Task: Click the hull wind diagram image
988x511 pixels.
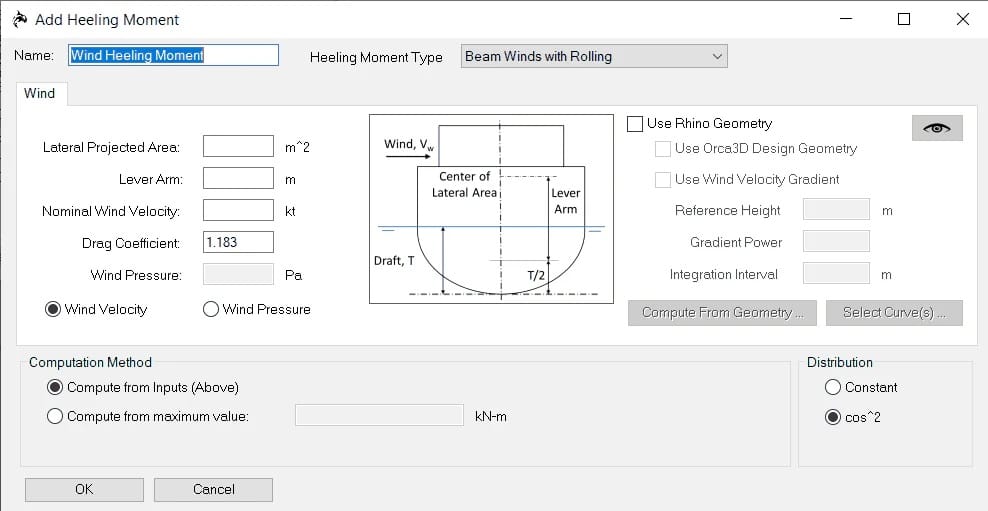Action: click(491, 208)
